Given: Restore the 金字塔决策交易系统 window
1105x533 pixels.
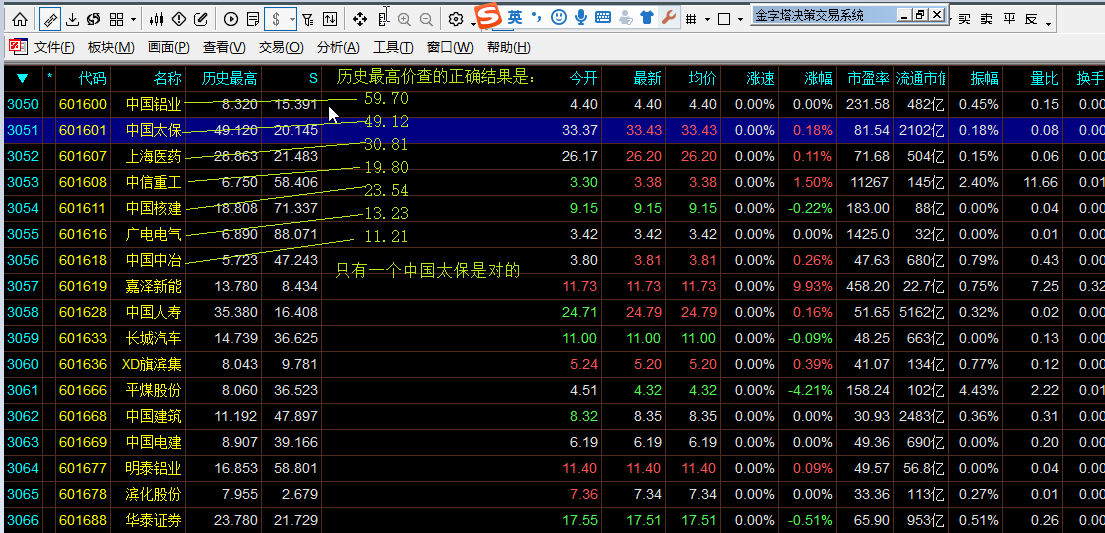Looking at the screenshot, I should coord(921,15).
